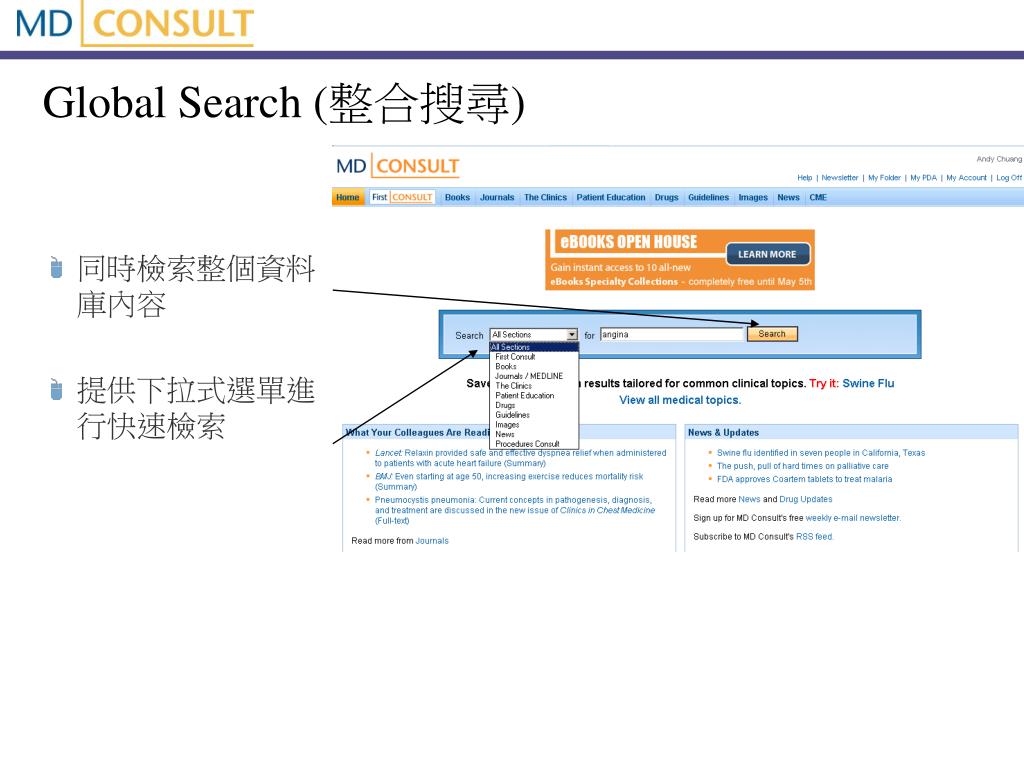Open the Patient Education tab

pos(611,197)
